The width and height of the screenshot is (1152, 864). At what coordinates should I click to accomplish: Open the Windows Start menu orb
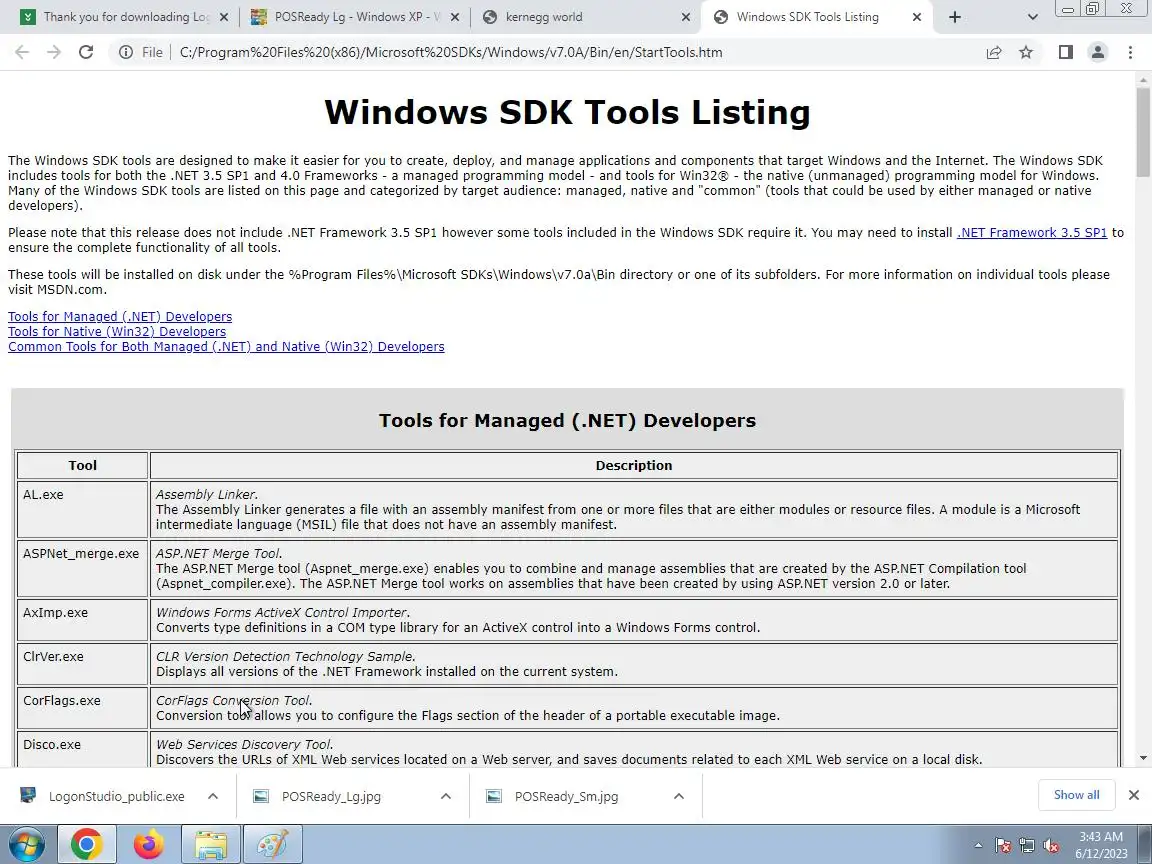(26, 844)
